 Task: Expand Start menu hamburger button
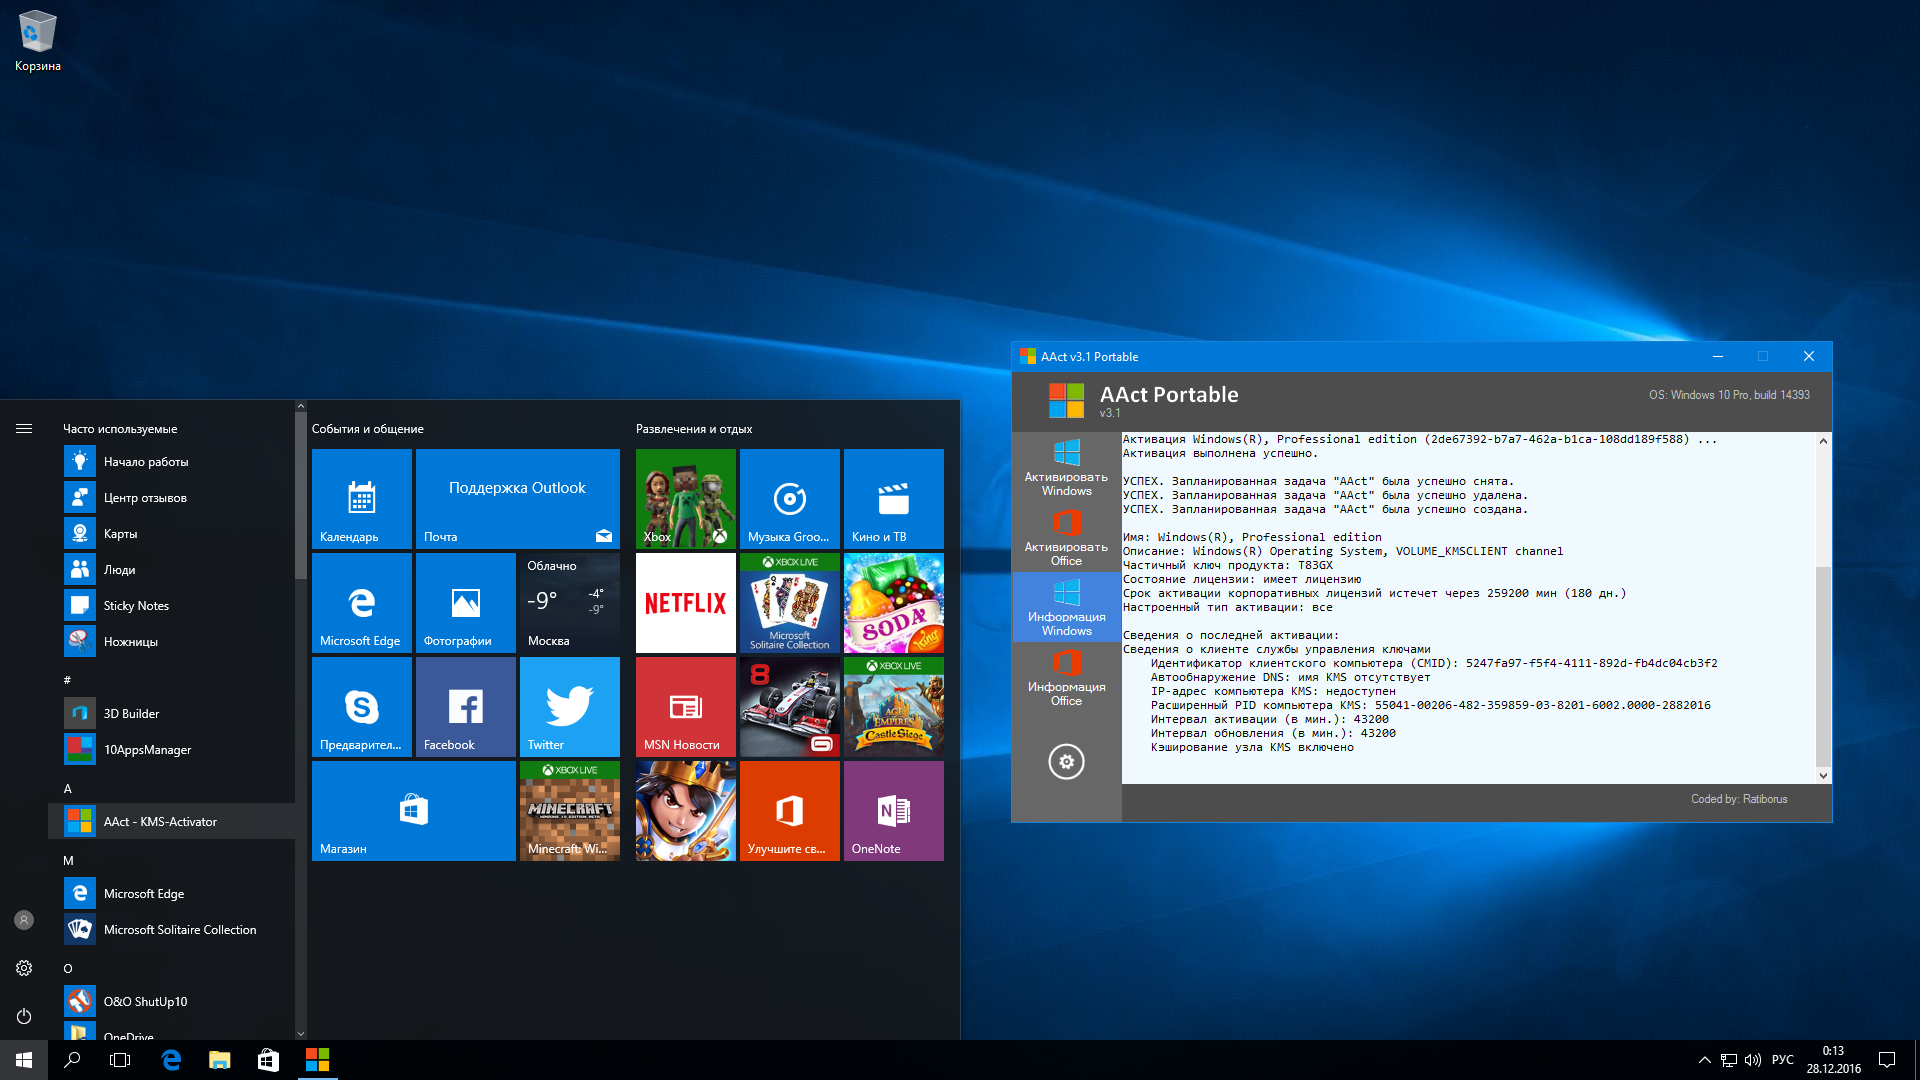pos(24,429)
